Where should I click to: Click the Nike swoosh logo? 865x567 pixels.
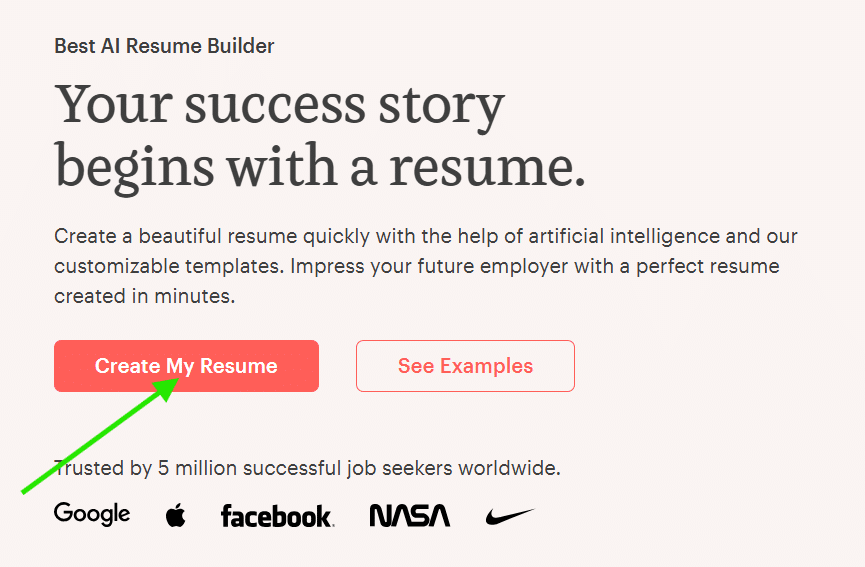coord(510,517)
